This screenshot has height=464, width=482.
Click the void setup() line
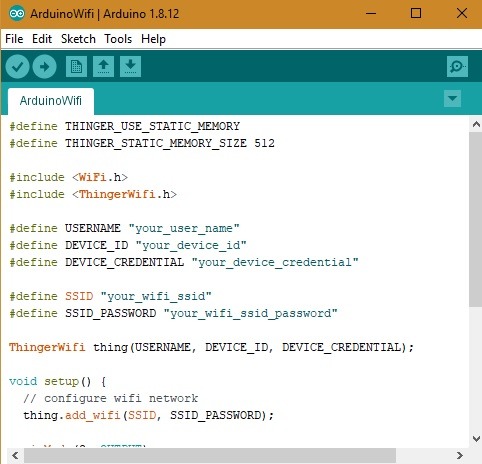pos(58,381)
